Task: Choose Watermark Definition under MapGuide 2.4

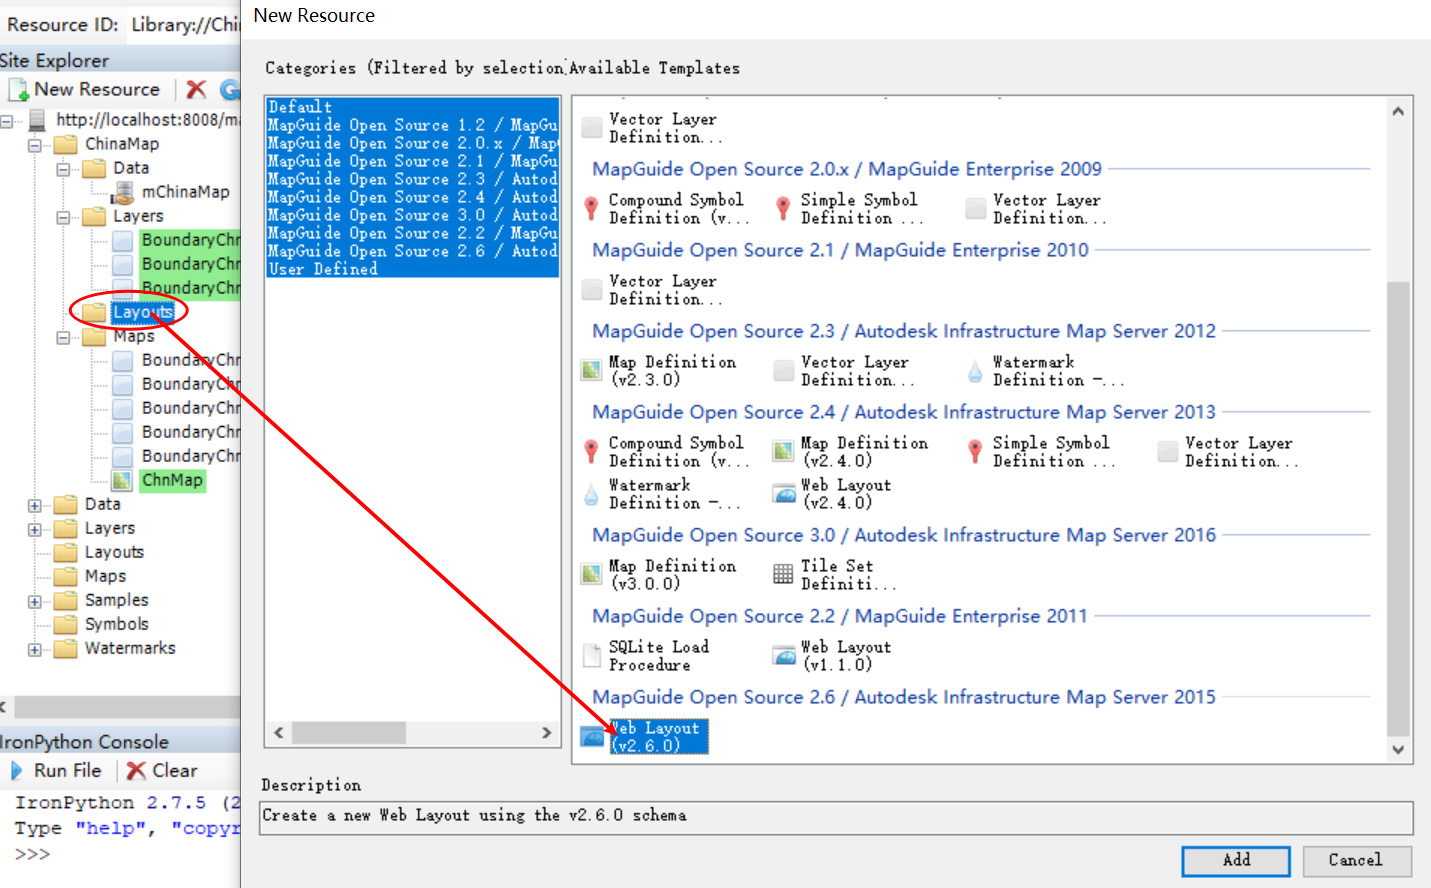Action: coord(661,493)
